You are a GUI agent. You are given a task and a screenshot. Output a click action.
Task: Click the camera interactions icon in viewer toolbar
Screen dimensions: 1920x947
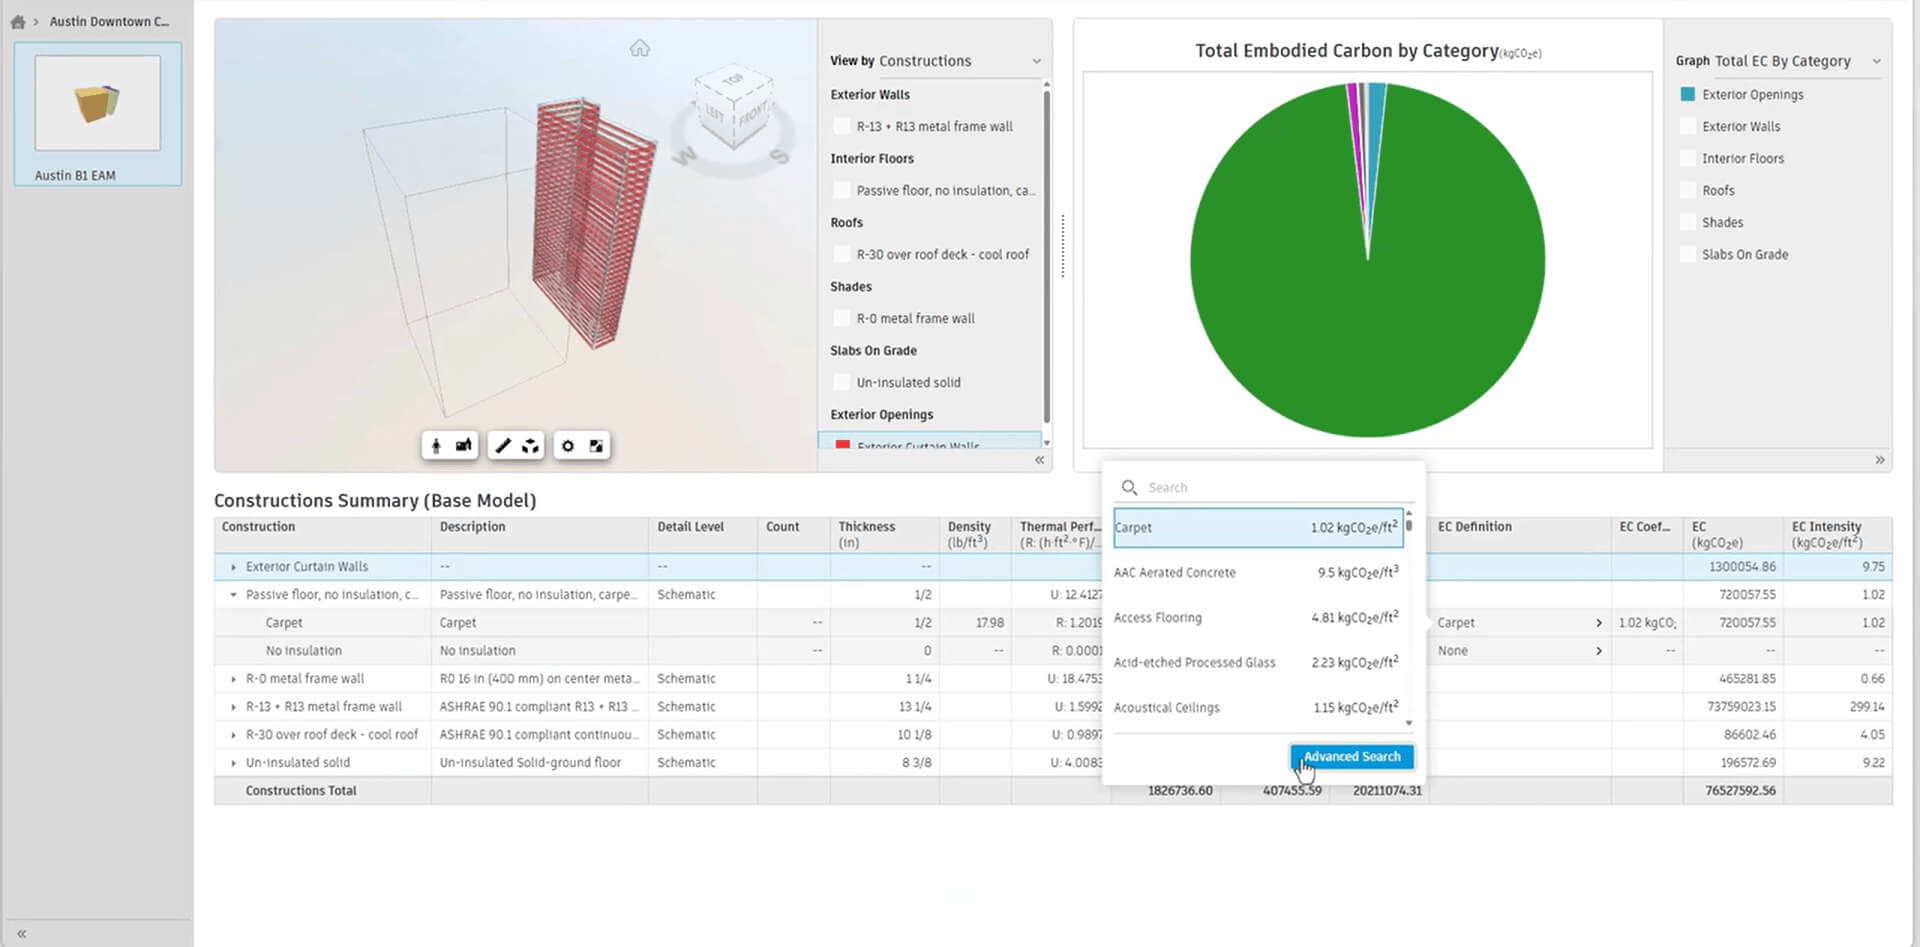pyautogui.click(x=464, y=446)
